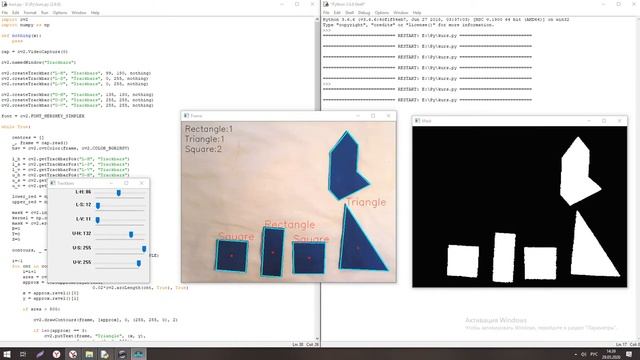Click the 'Rectangle:1' text in Frame window

[209, 129]
